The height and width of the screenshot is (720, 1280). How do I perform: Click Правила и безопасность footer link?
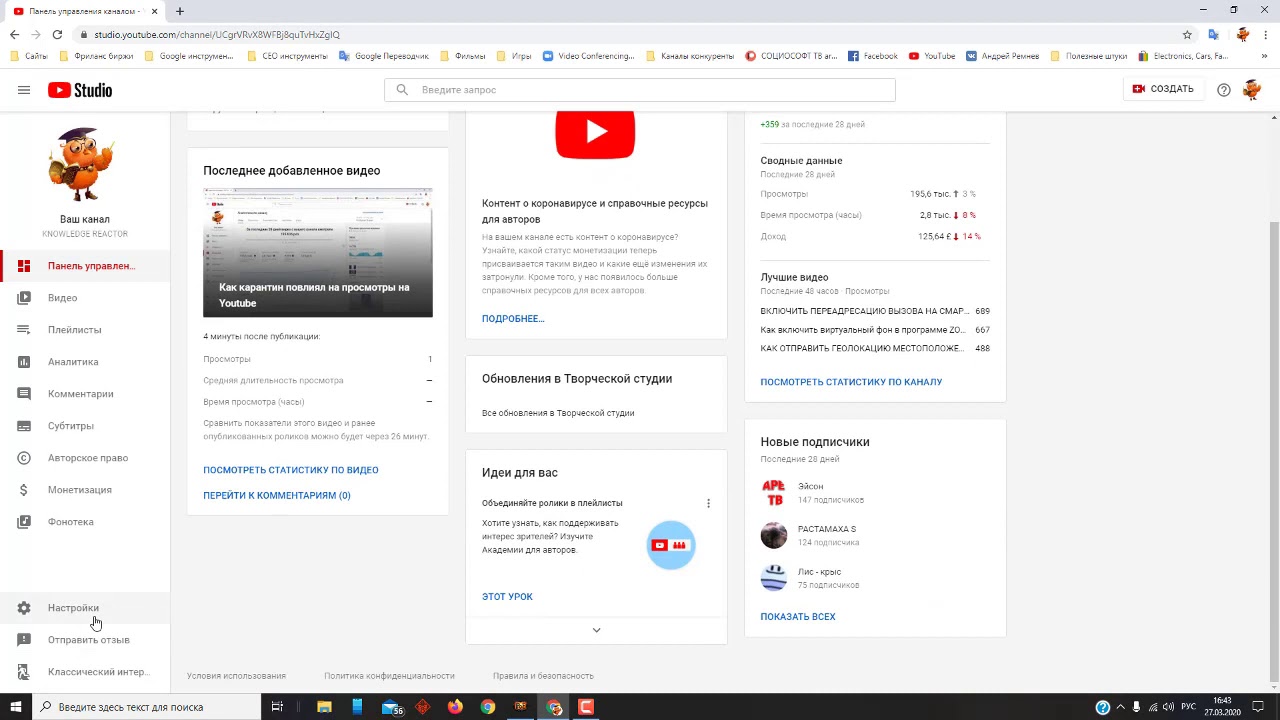(543, 676)
